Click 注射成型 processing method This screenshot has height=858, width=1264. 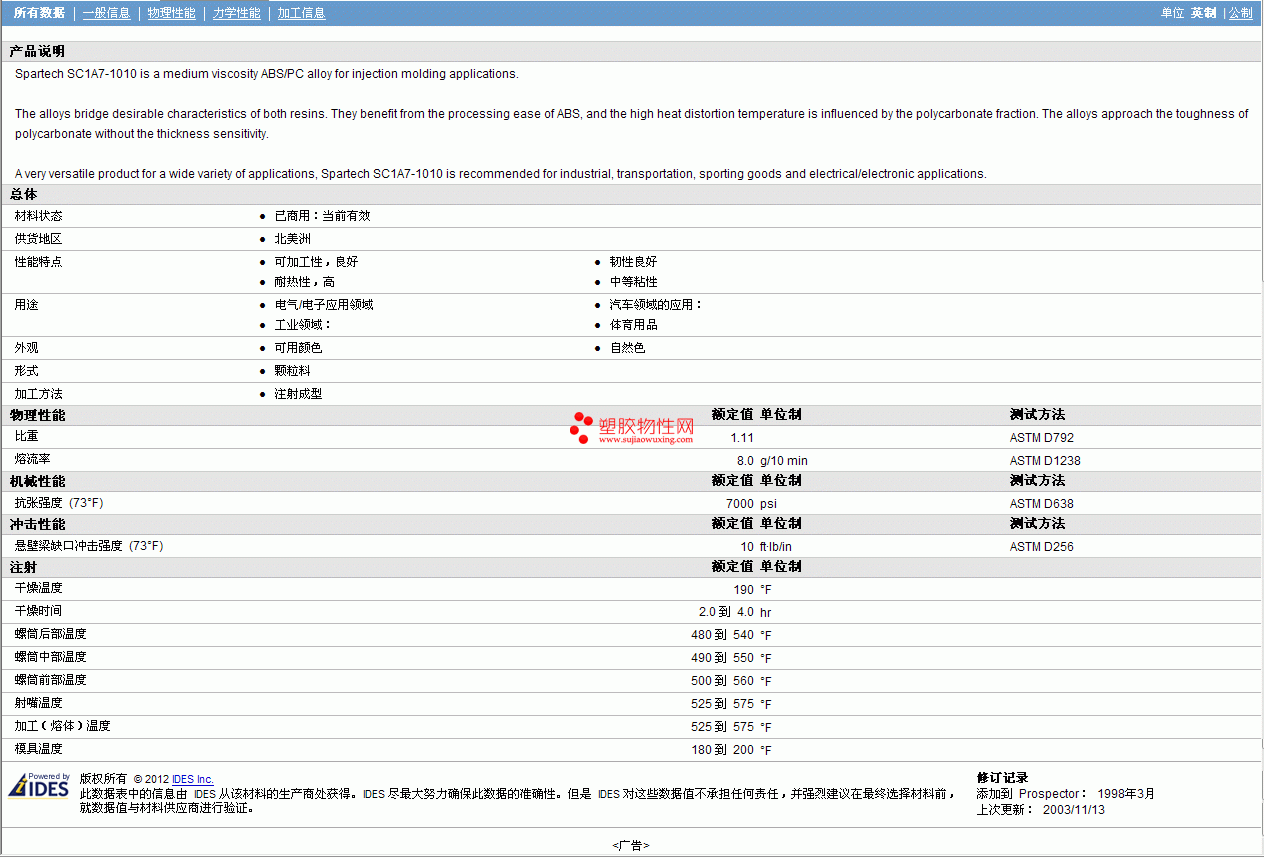click(298, 394)
